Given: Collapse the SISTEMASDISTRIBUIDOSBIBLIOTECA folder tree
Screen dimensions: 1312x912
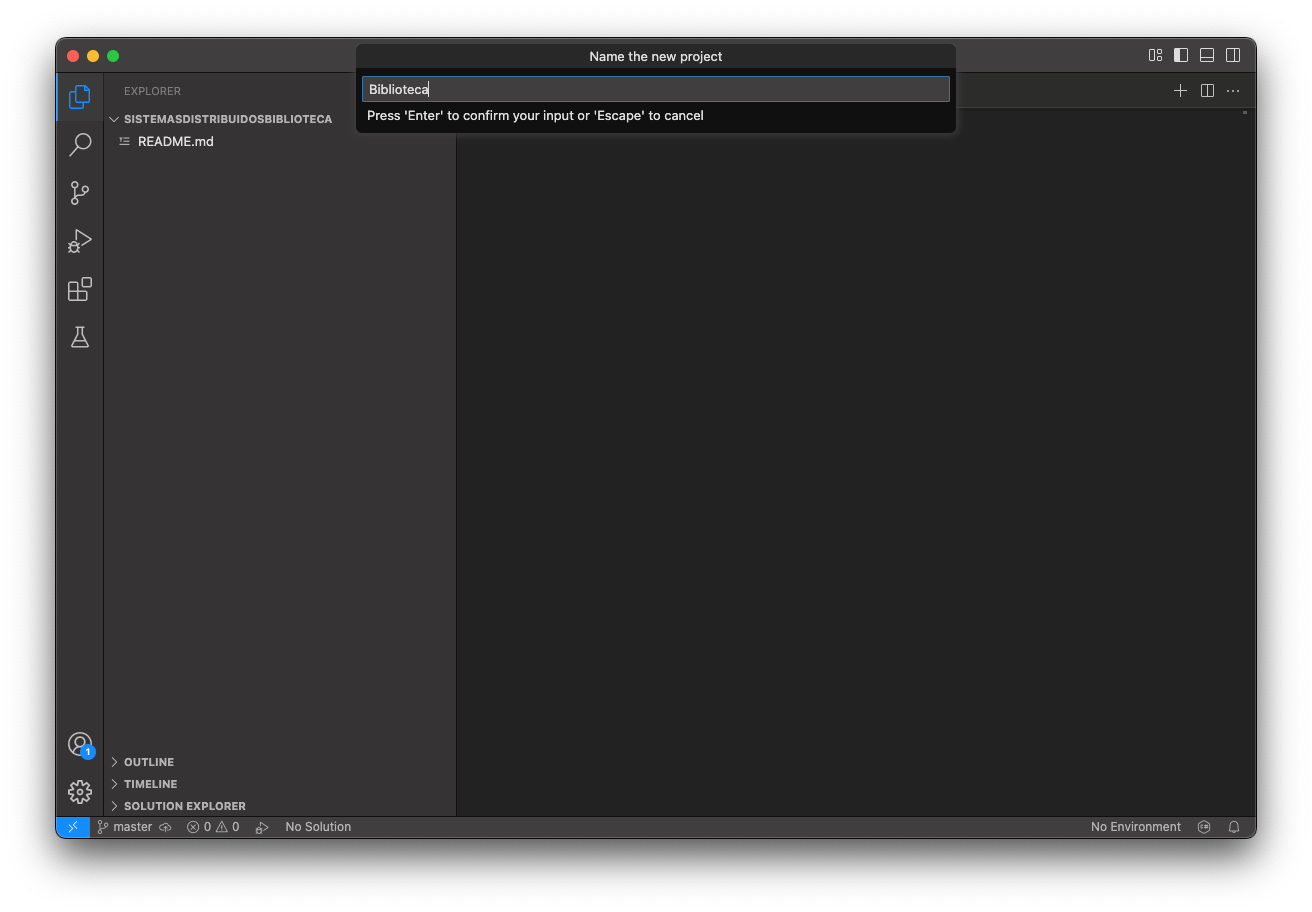Looking at the screenshot, I should (x=227, y=119).
